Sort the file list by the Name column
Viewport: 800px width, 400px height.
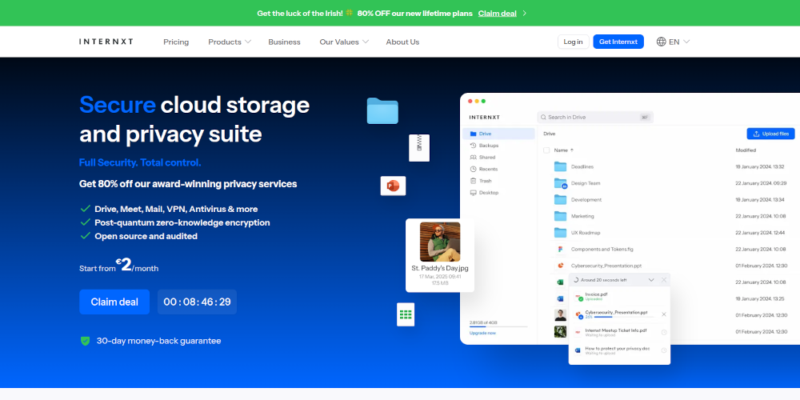pos(564,151)
